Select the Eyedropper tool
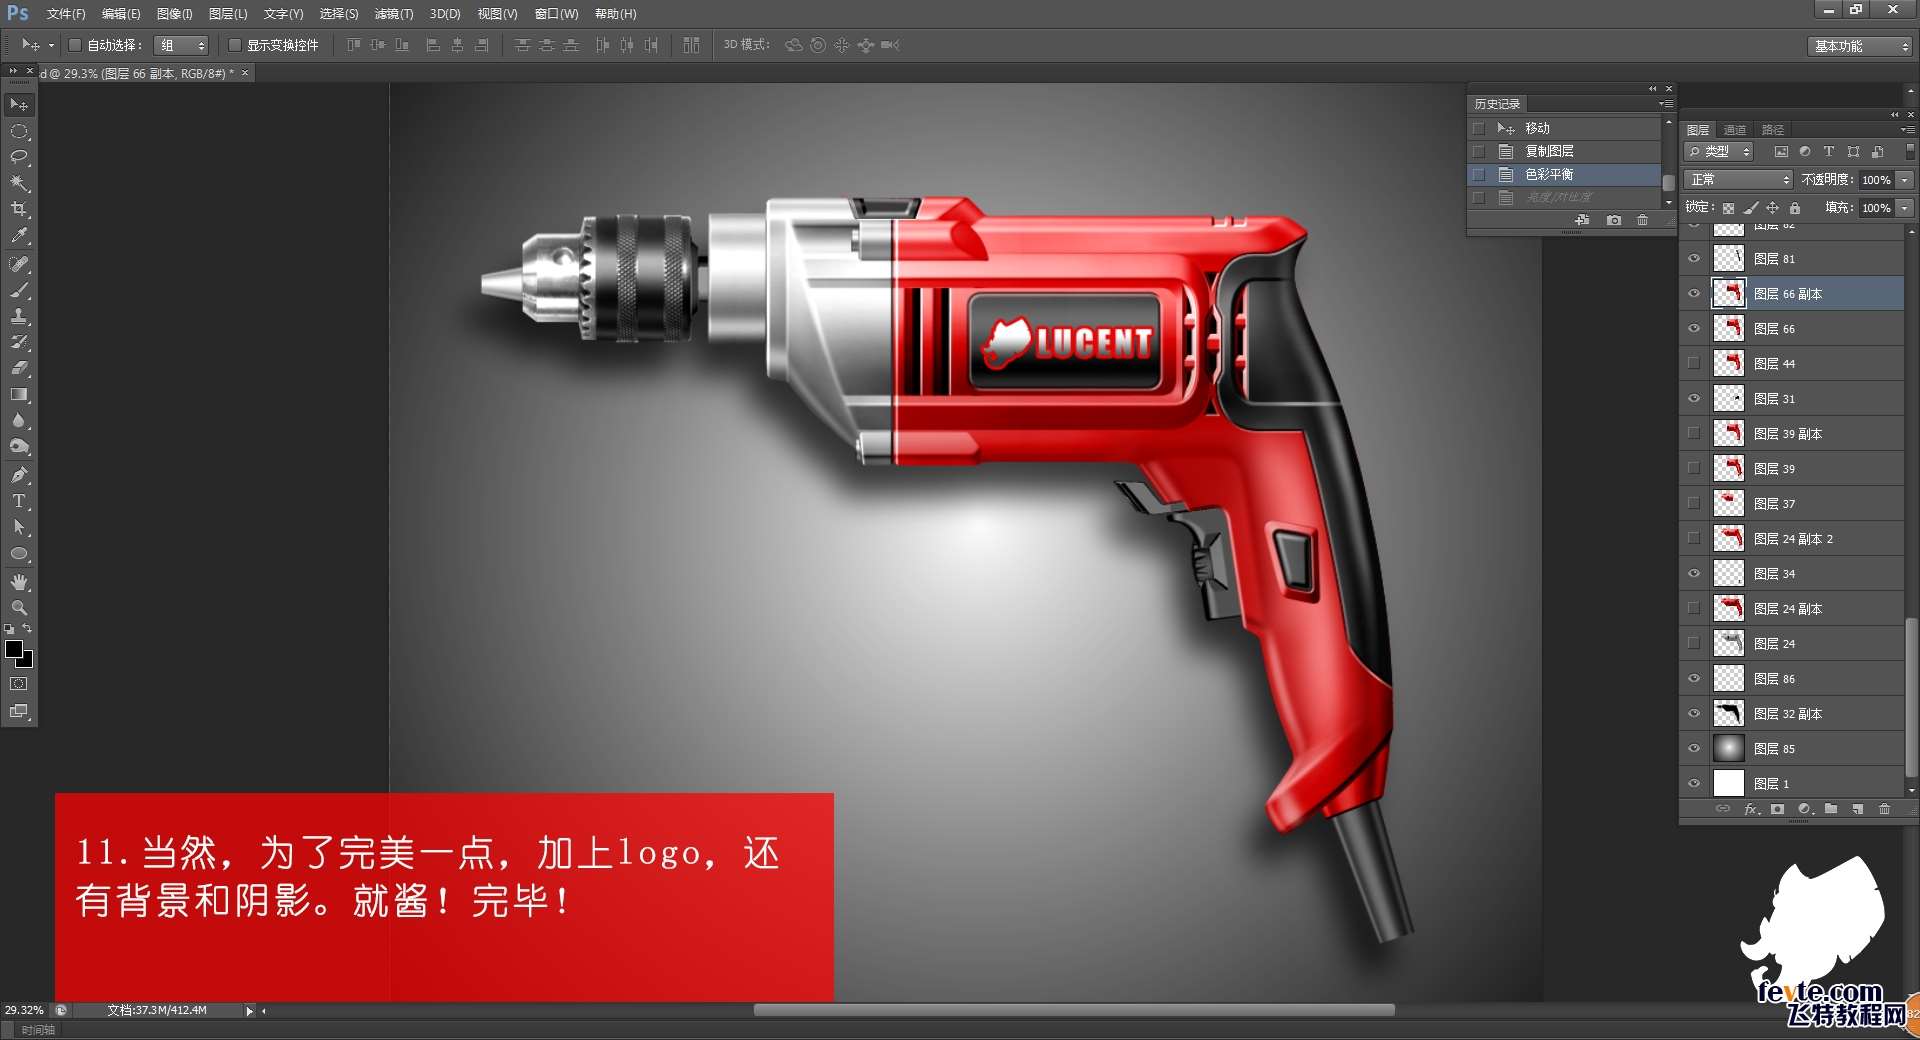 tap(19, 236)
